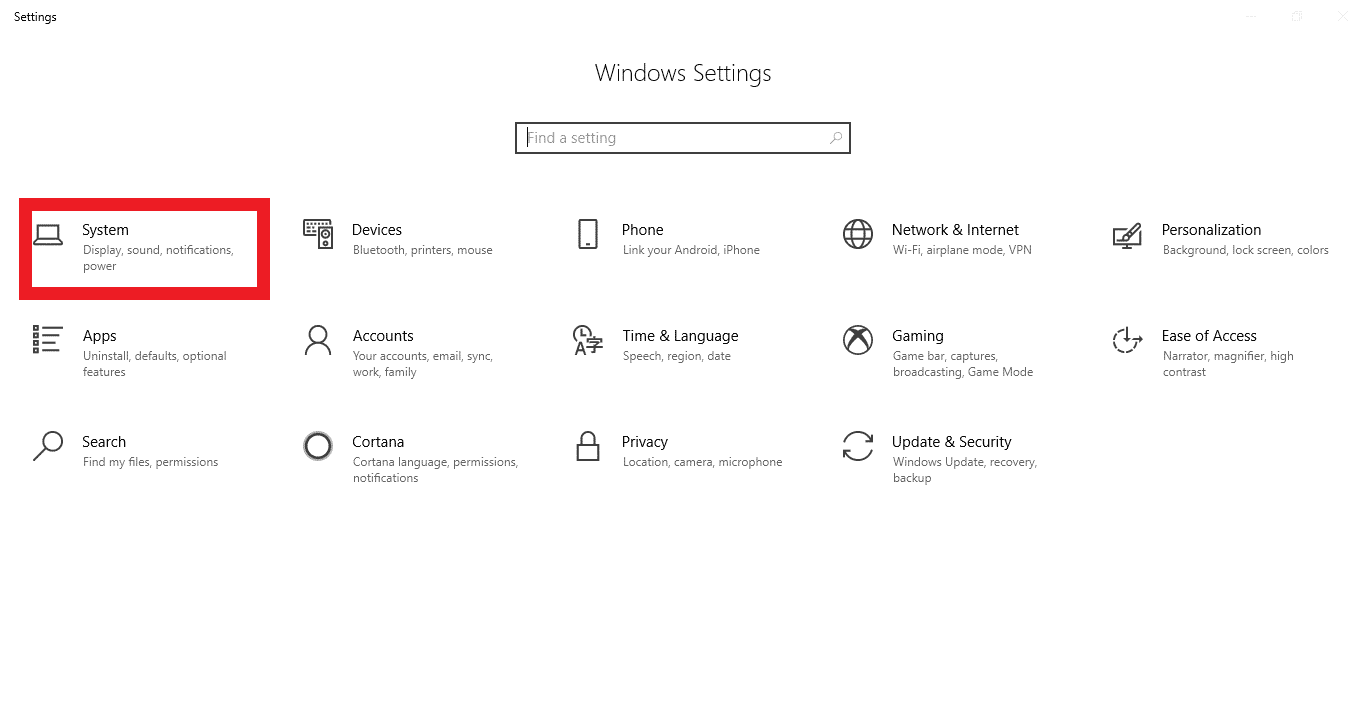The width and height of the screenshot is (1366, 728).
Task: Select the Gaming Xbox icon
Action: click(x=858, y=340)
